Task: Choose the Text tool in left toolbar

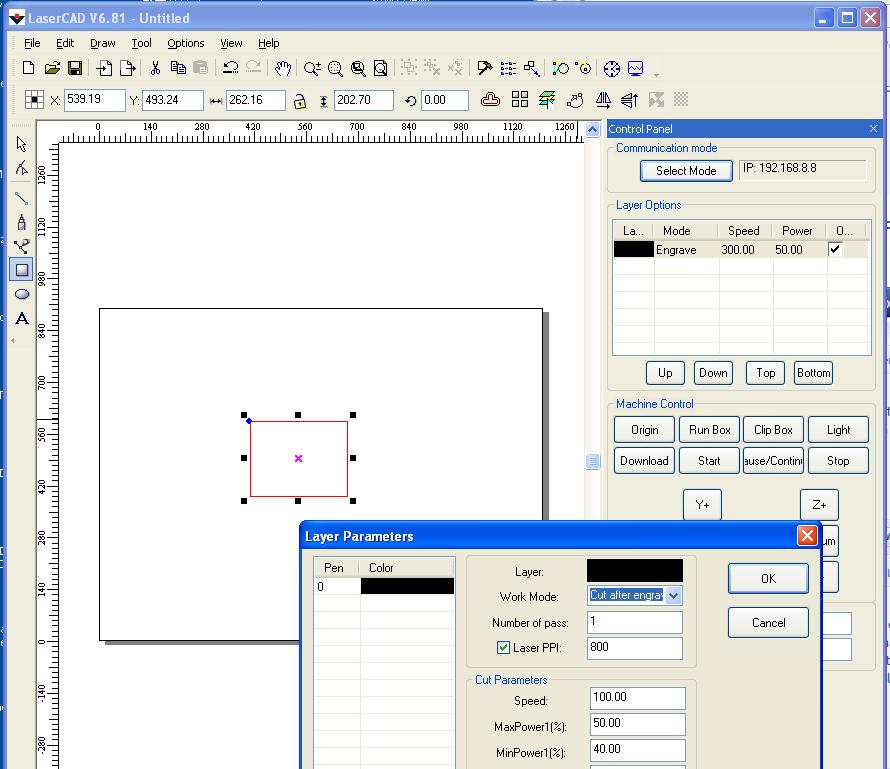Action: point(22,319)
